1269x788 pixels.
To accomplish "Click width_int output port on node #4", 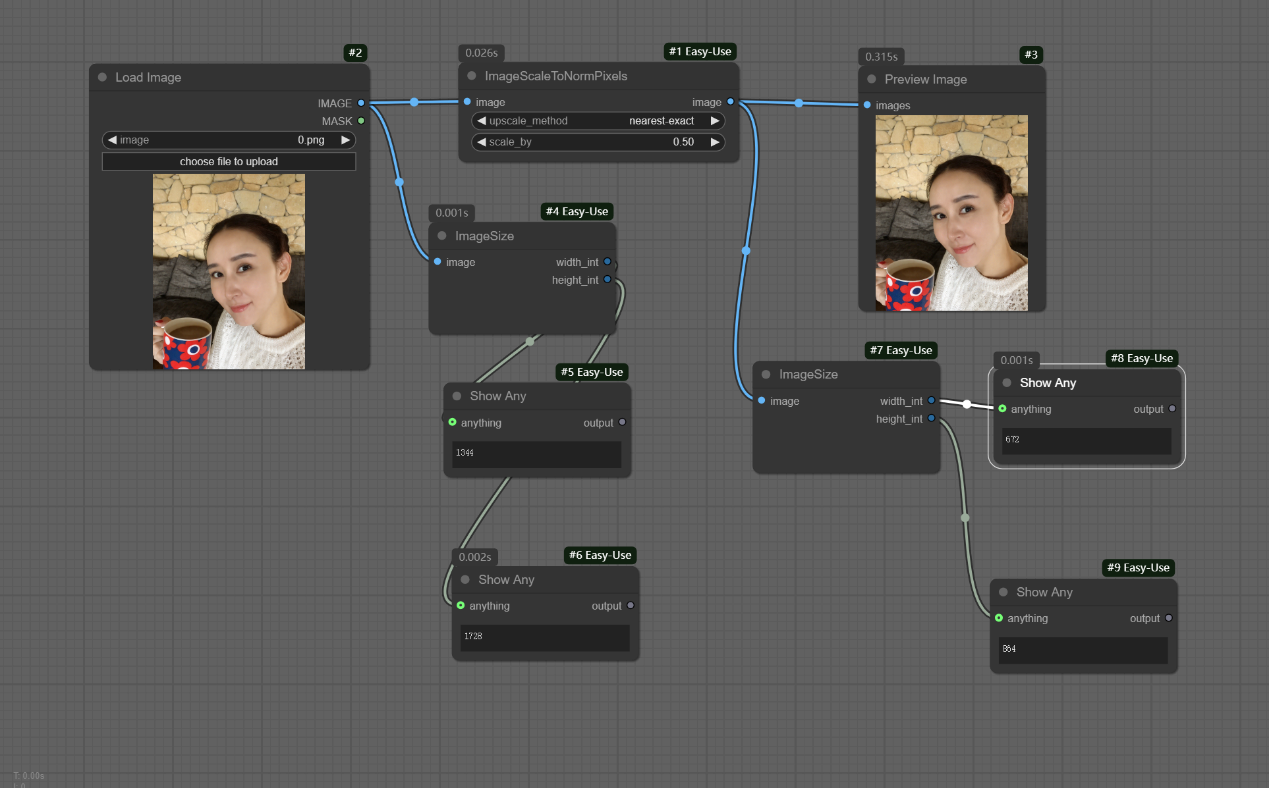I will pyautogui.click(x=607, y=262).
